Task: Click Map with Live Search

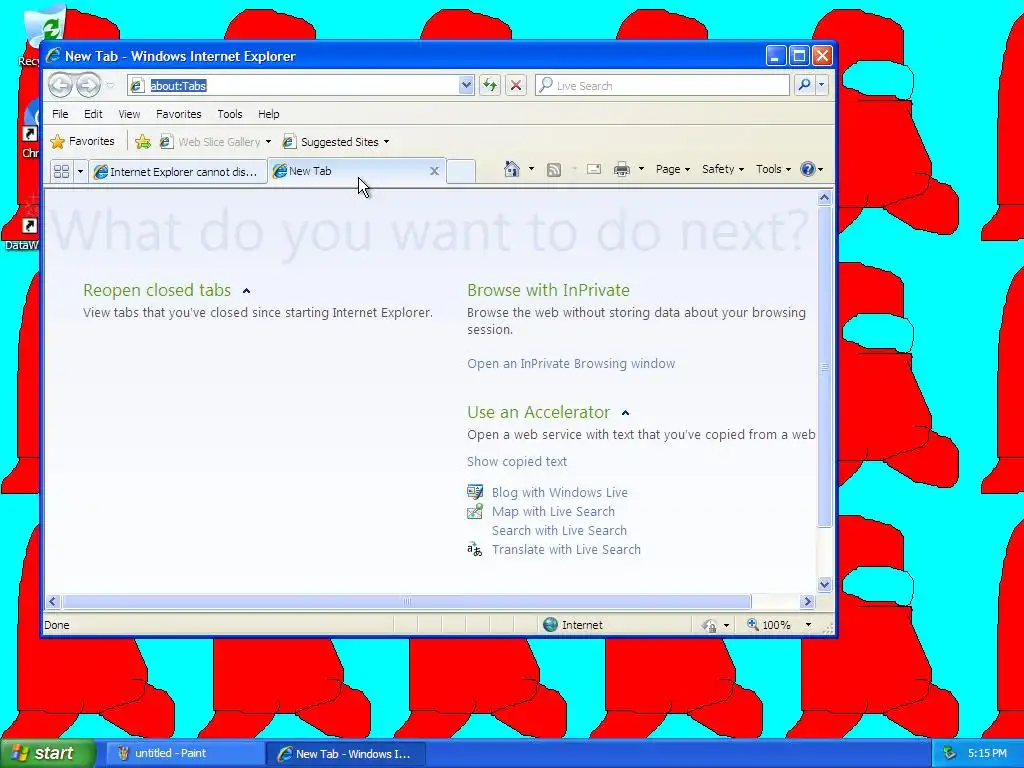Action: [x=553, y=511]
